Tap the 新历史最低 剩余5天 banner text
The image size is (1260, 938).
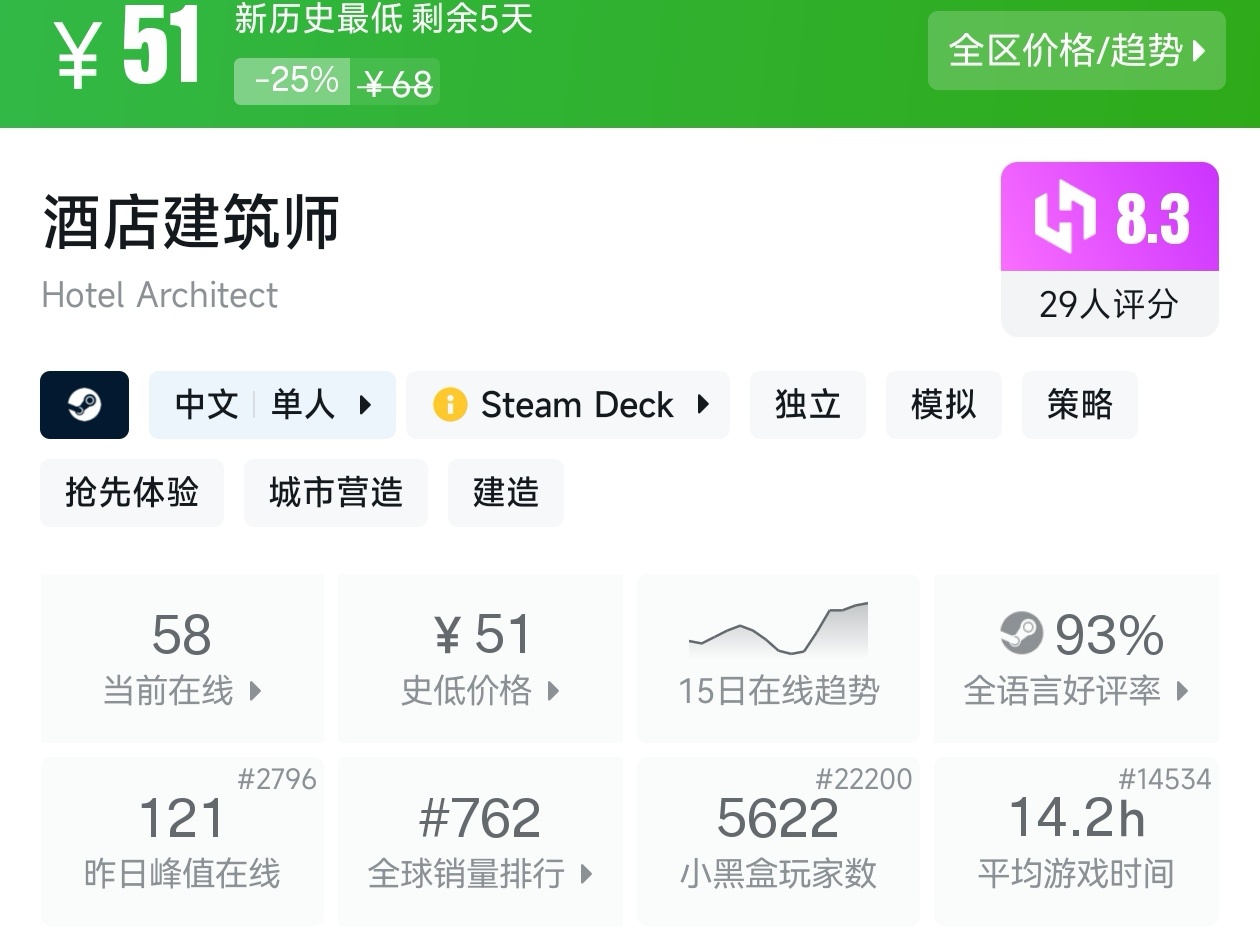383,20
